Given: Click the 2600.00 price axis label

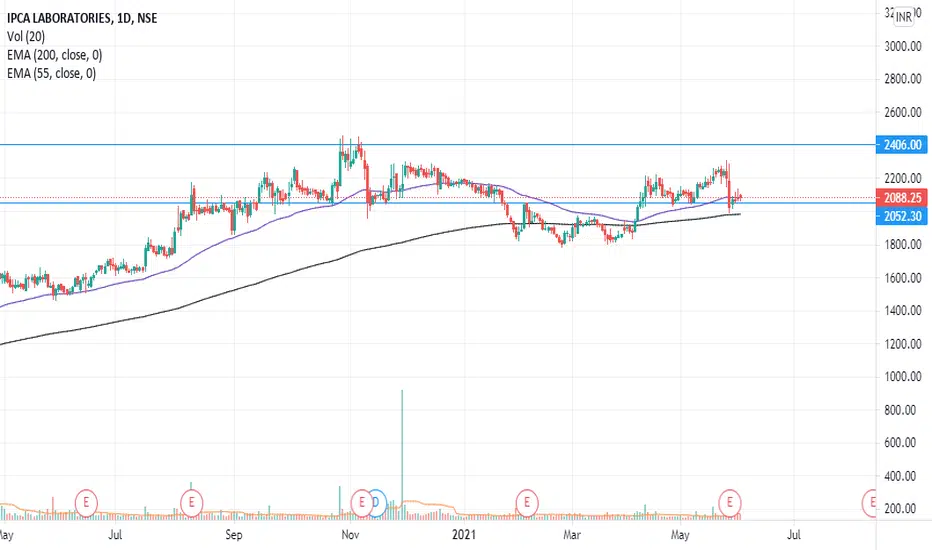Looking at the screenshot, I should click(902, 112).
